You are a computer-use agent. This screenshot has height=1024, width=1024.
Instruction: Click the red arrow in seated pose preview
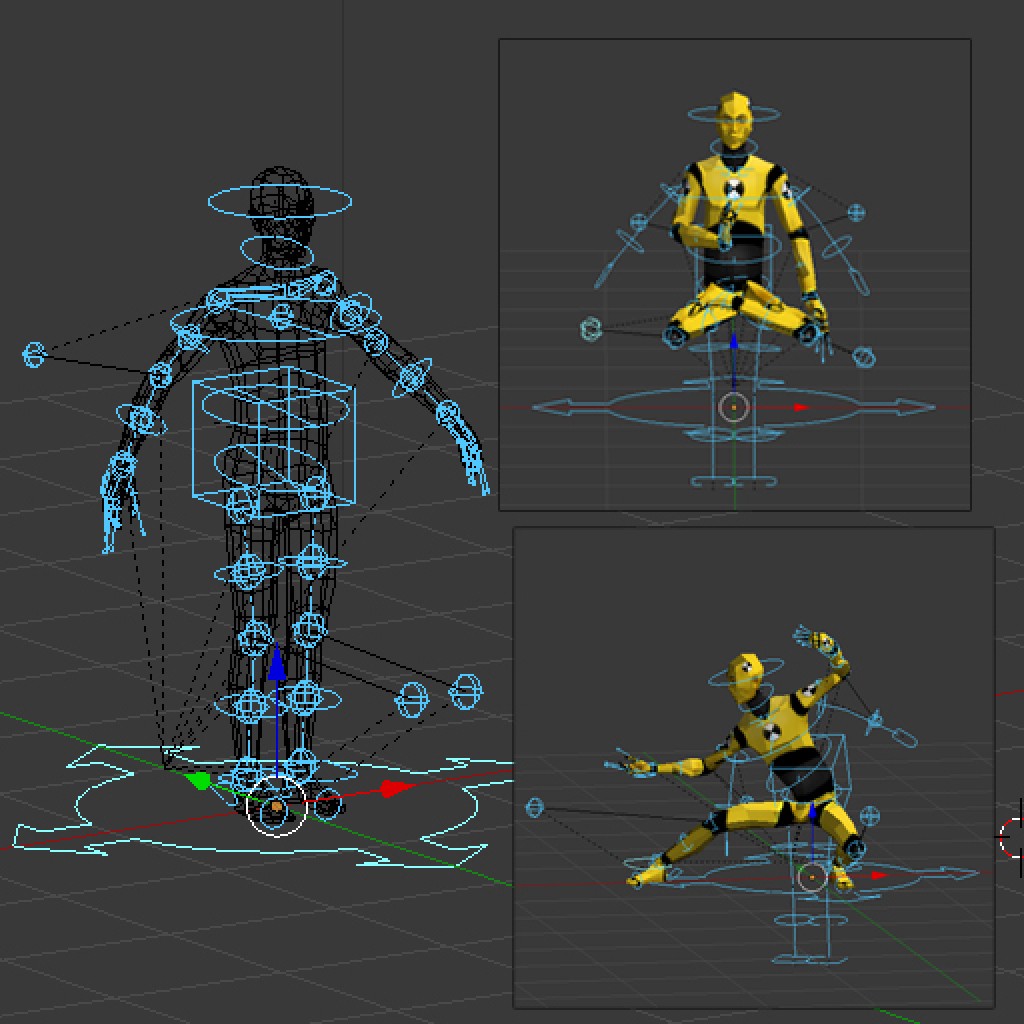(x=800, y=408)
